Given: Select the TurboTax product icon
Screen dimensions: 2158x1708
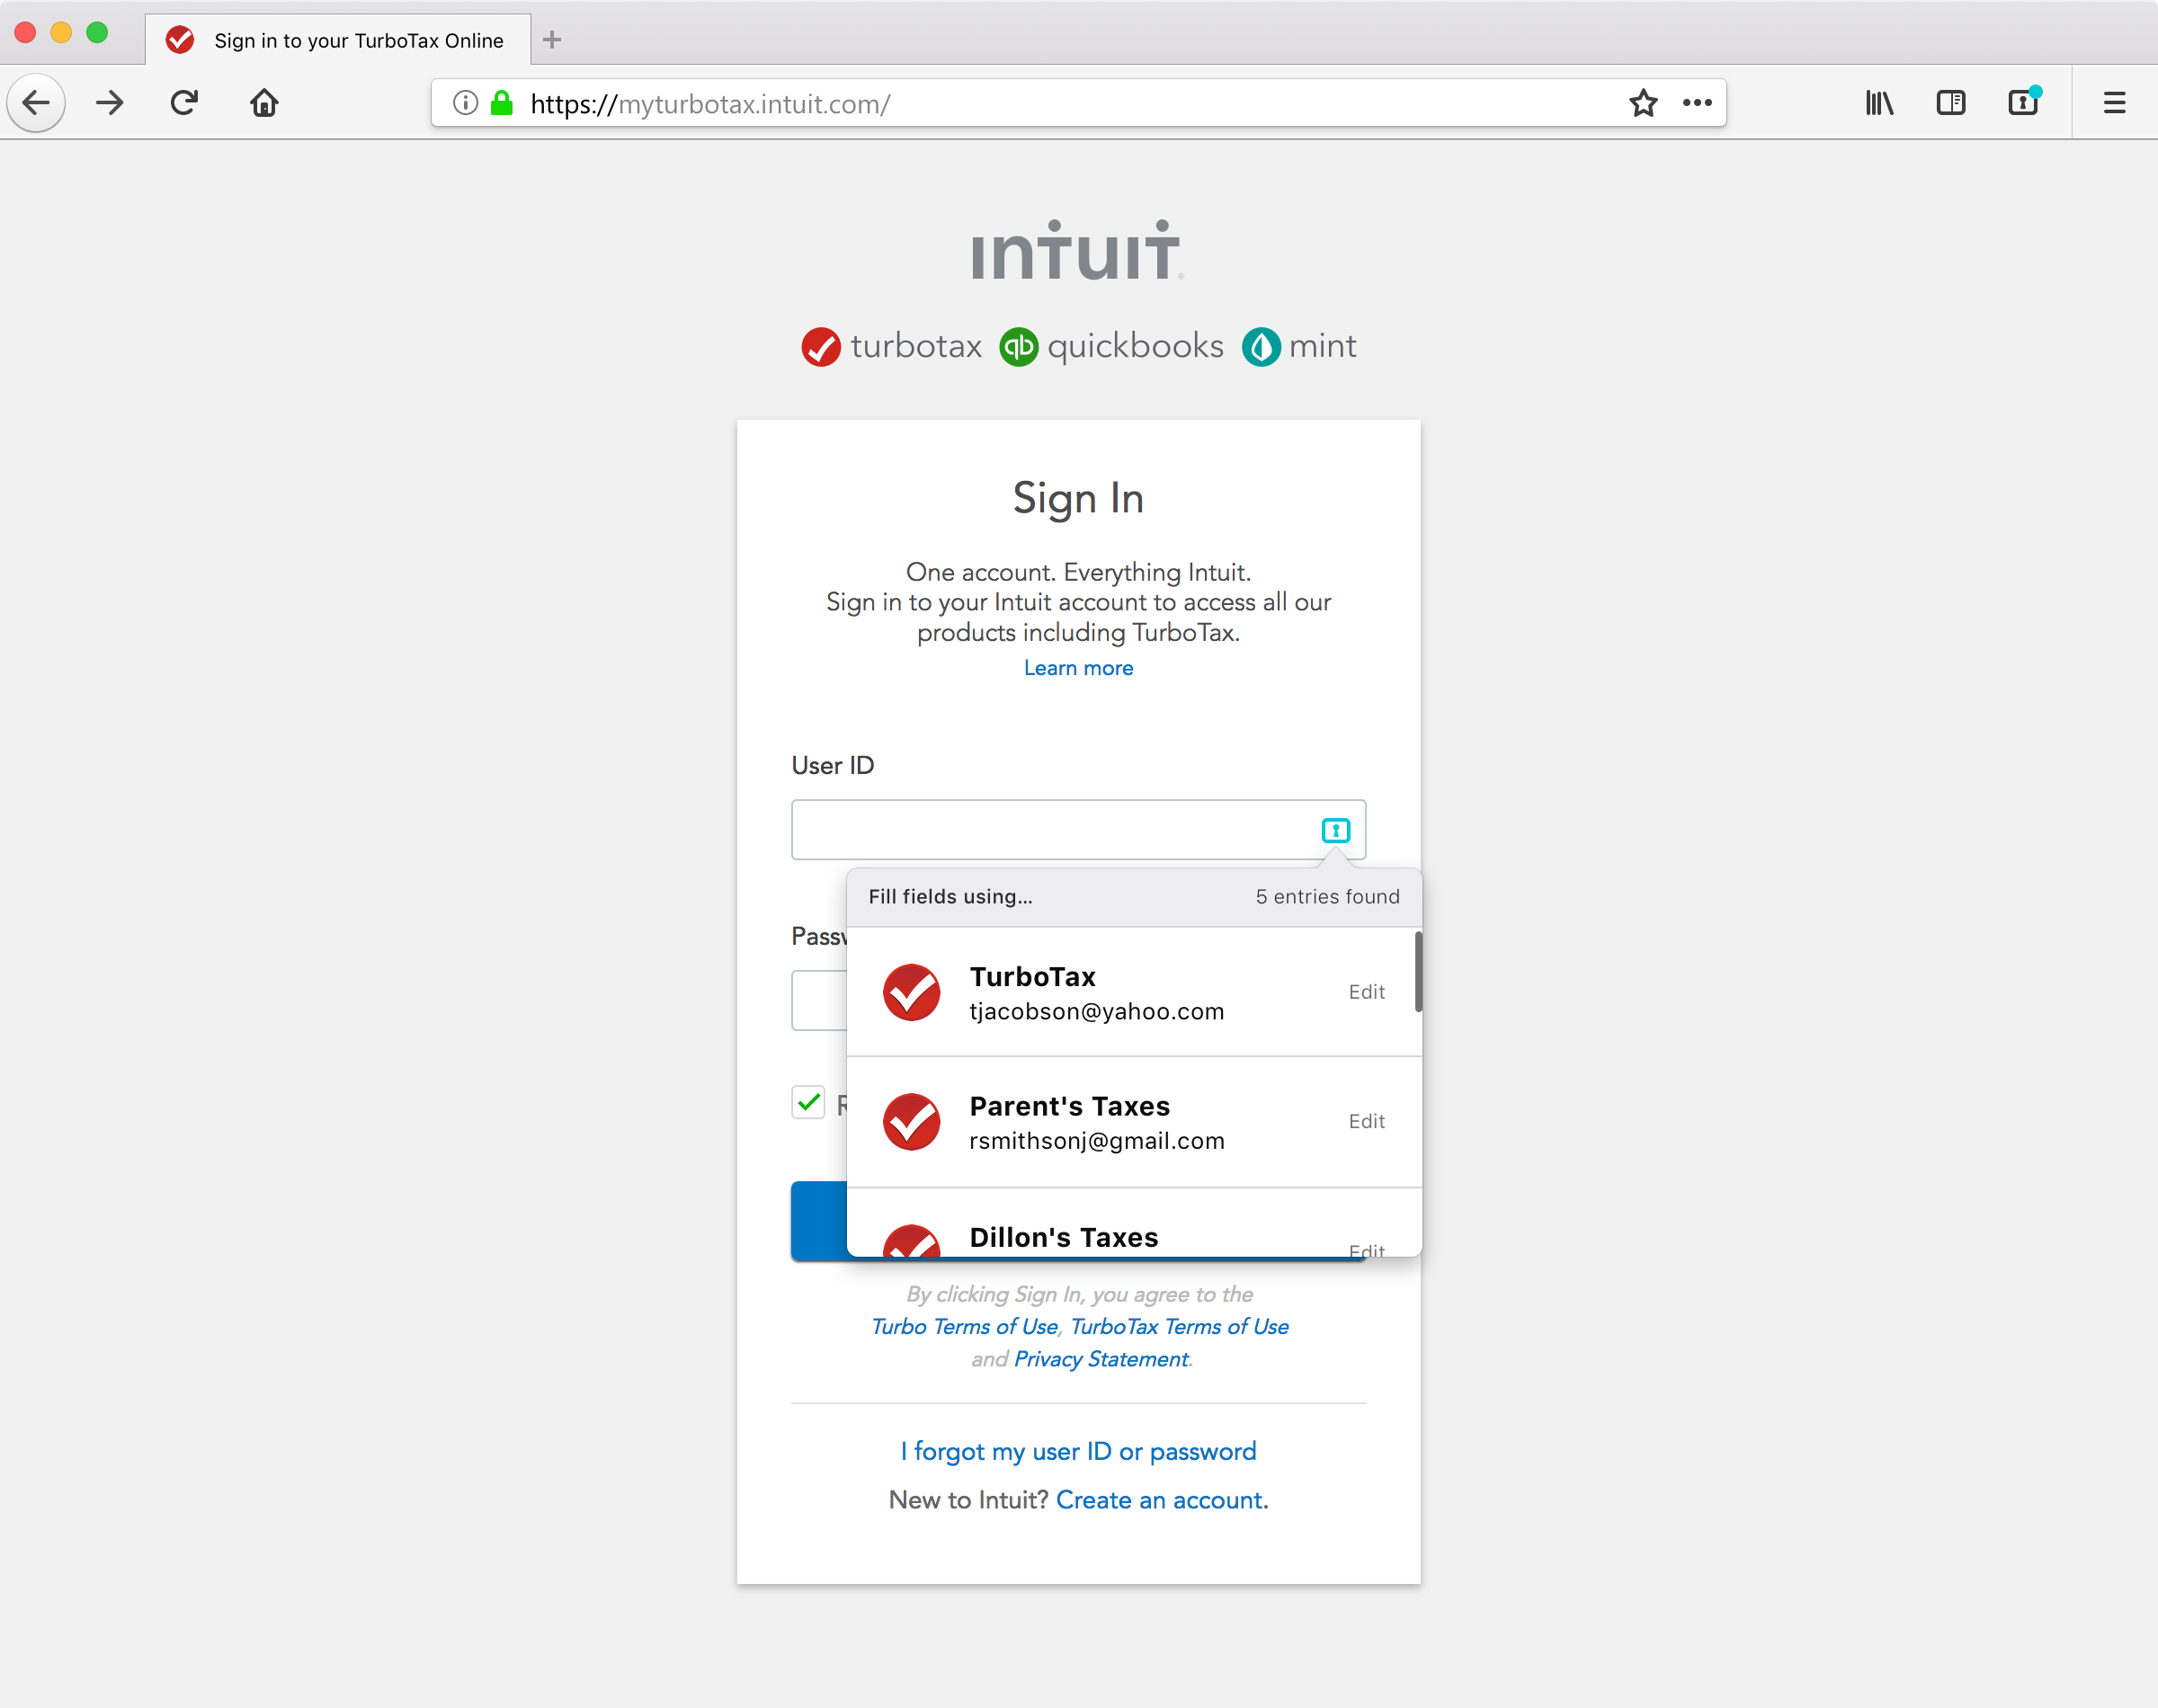Looking at the screenshot, I should tap(820, 346).
